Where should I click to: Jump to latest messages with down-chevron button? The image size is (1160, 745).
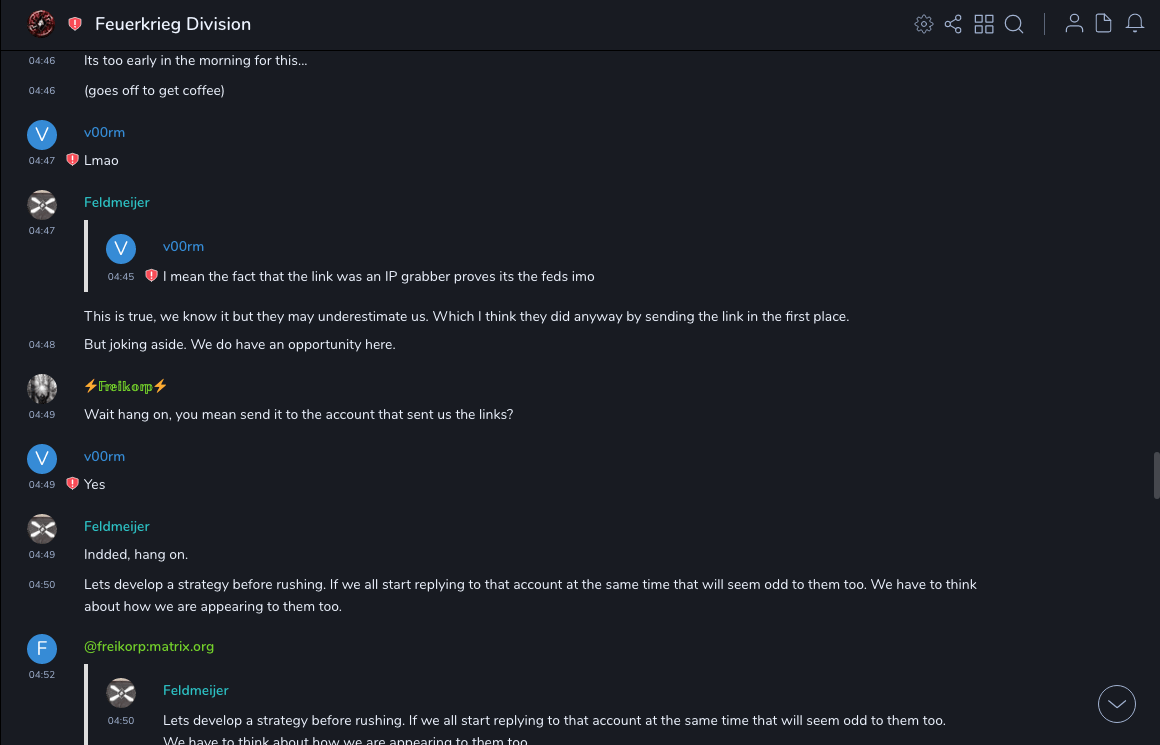pos(1117,704)
